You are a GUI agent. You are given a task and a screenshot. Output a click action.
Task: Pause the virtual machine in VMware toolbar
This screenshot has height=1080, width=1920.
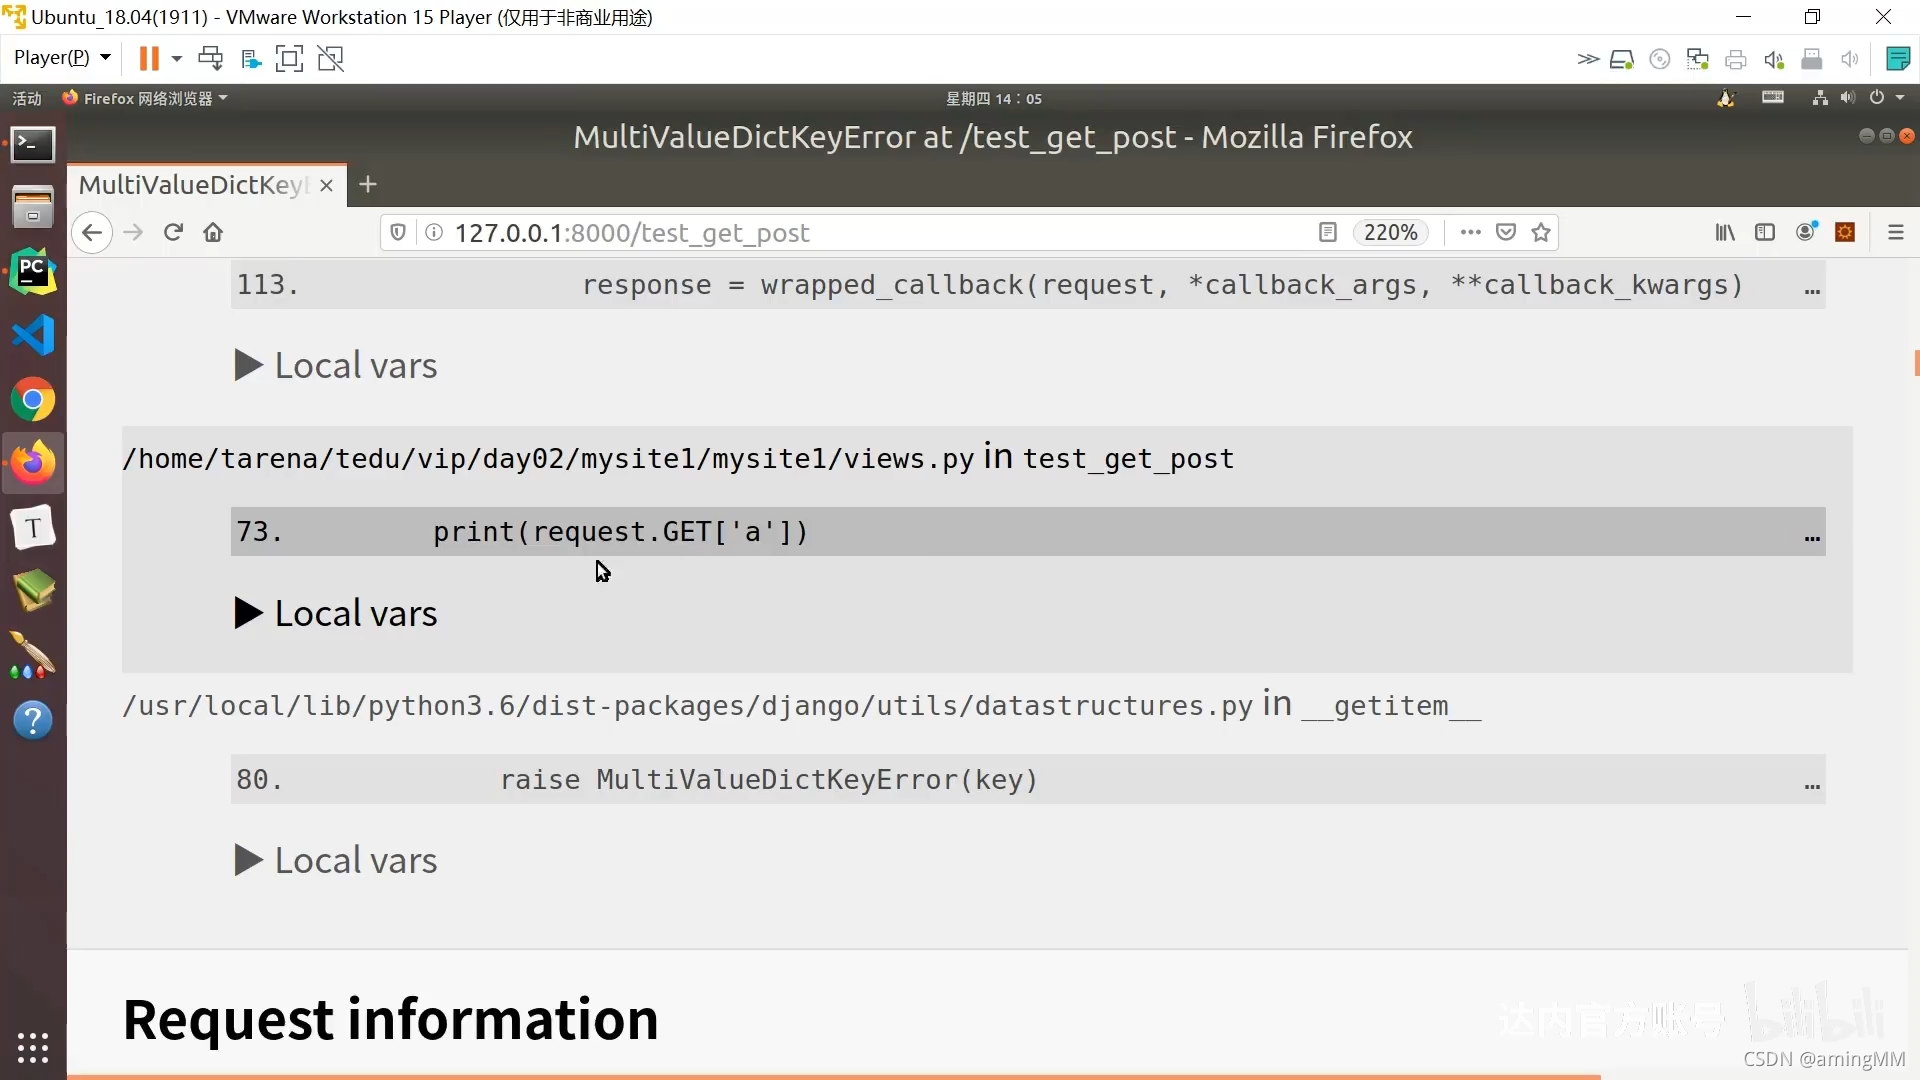[x=149, y=58]
